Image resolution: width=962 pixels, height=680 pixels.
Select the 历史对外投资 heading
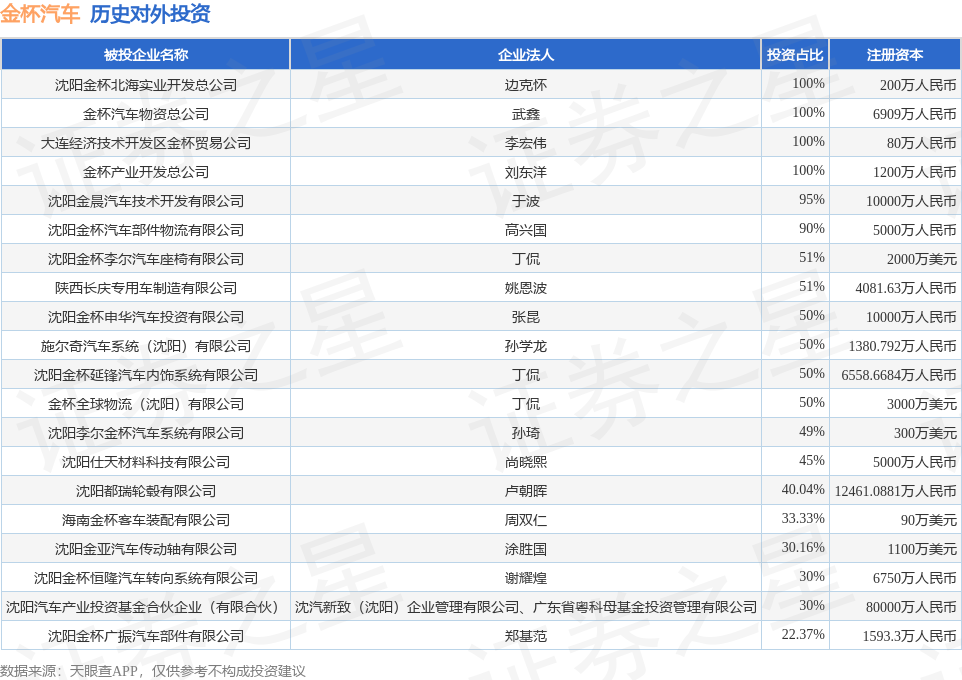click(150, 14)
